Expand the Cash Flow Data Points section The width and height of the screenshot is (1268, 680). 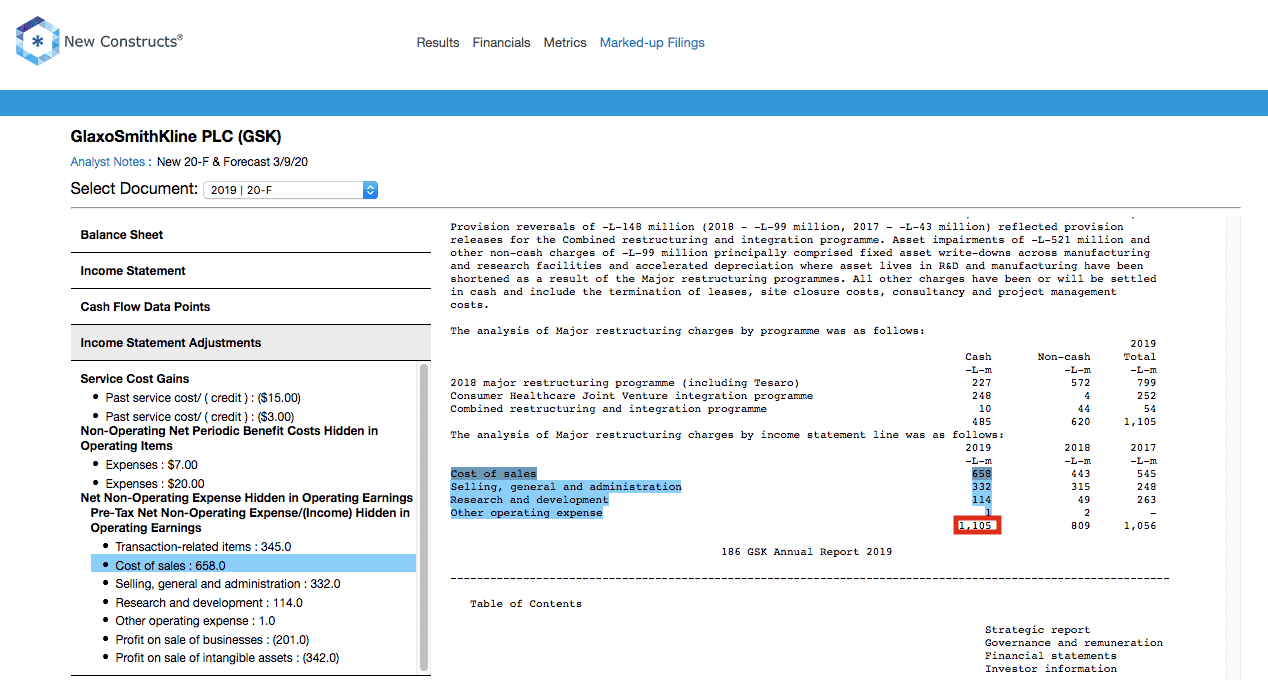[x=251, y=307]
